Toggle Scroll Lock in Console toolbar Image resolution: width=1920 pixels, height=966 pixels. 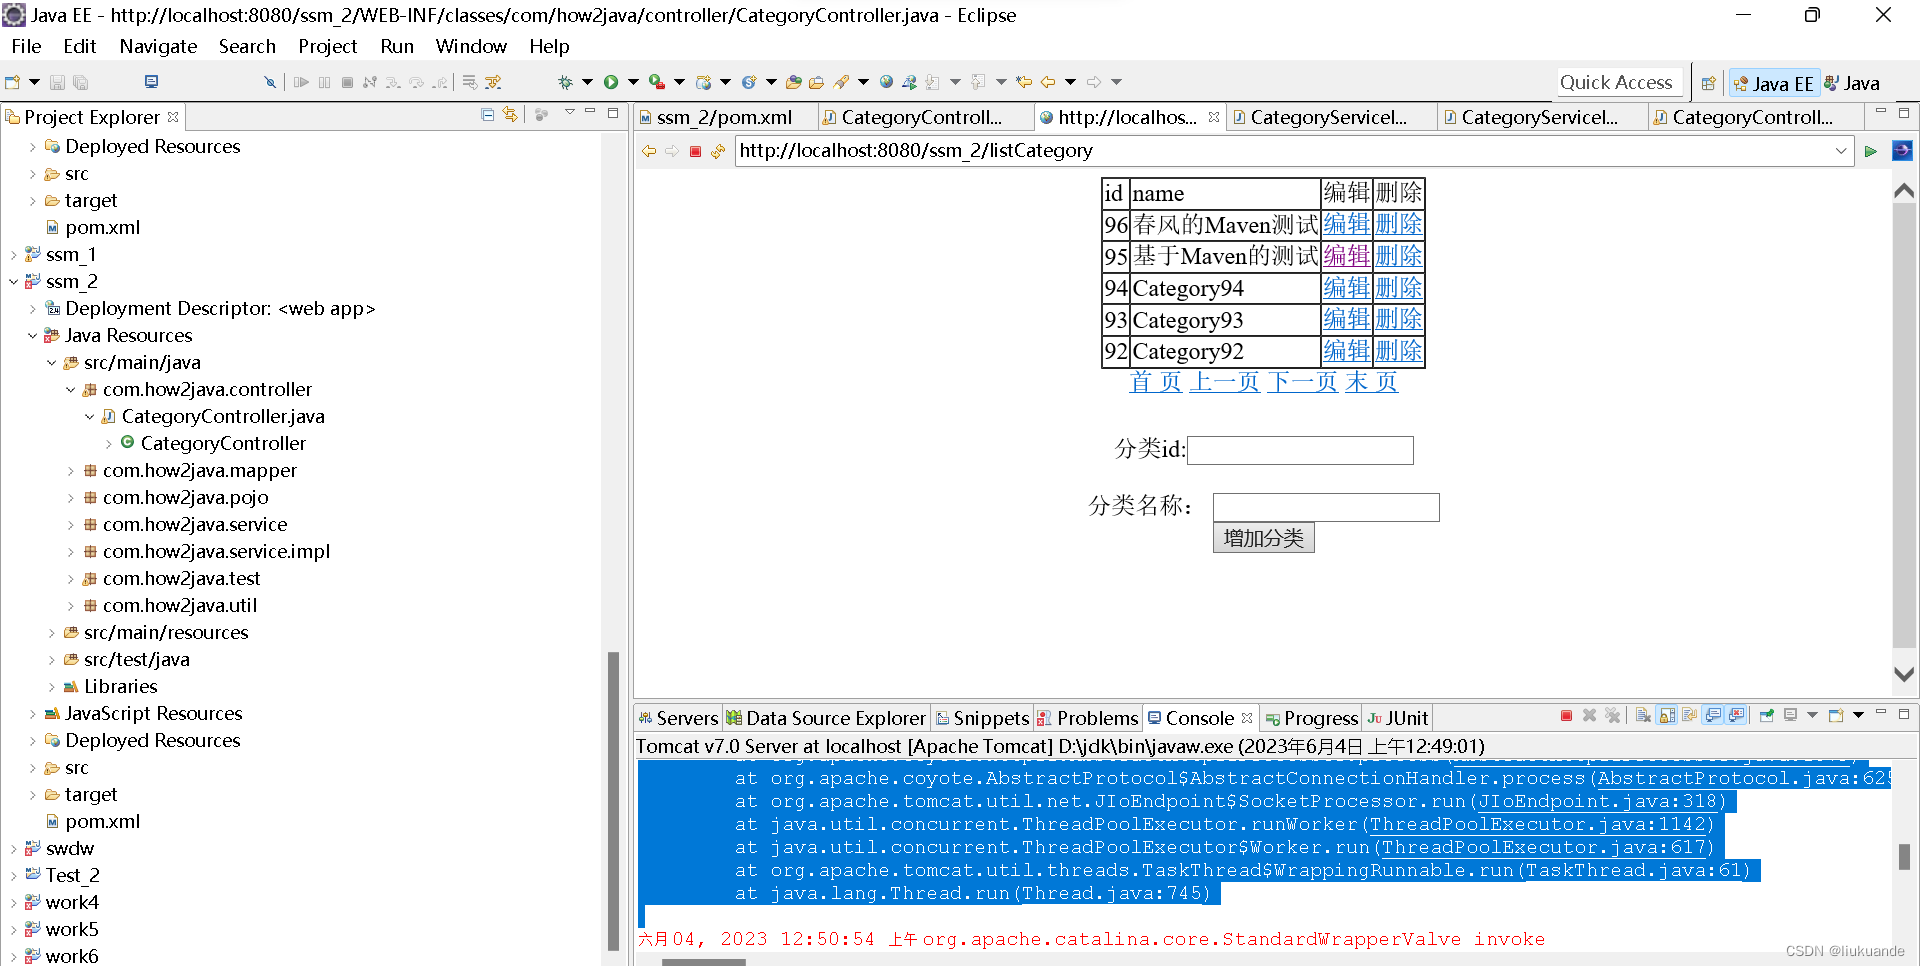tap(1667, 716)
